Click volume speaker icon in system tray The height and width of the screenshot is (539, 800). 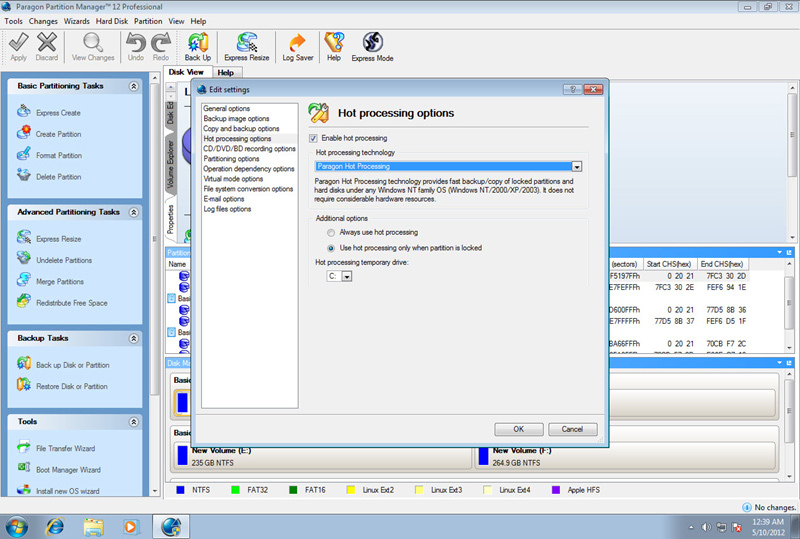click(706, 527)
